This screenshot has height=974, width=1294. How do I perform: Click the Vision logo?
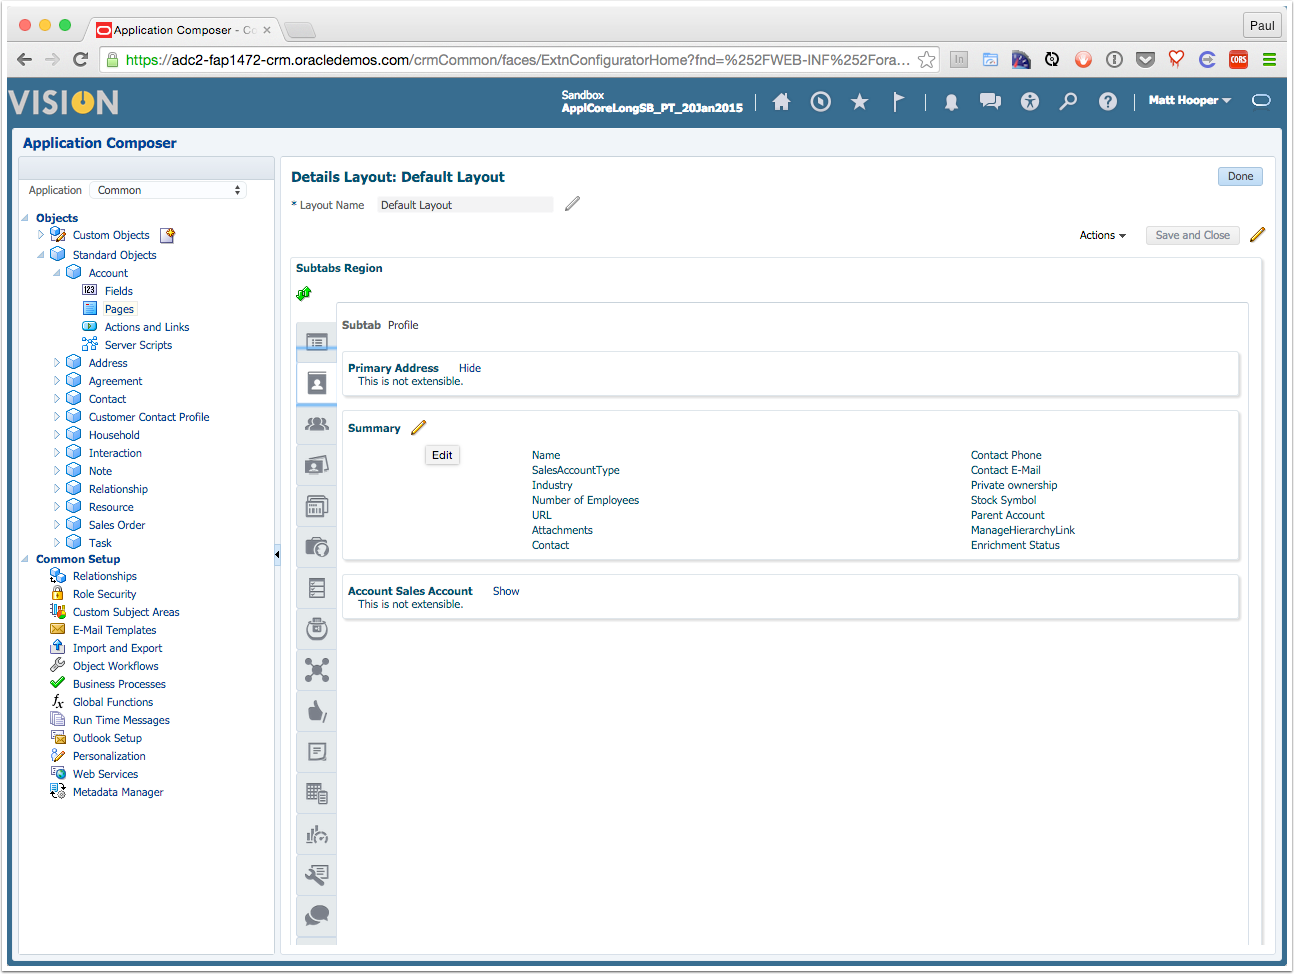tap(63, 102)
